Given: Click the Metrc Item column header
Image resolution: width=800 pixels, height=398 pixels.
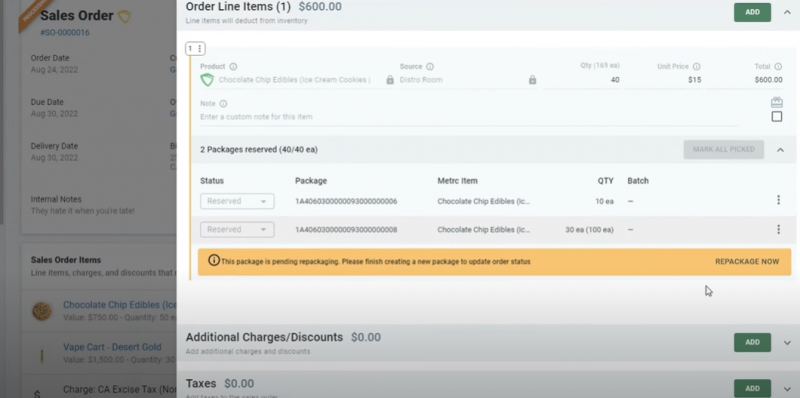Looking at the screenshot, I should tap(457, 181).
